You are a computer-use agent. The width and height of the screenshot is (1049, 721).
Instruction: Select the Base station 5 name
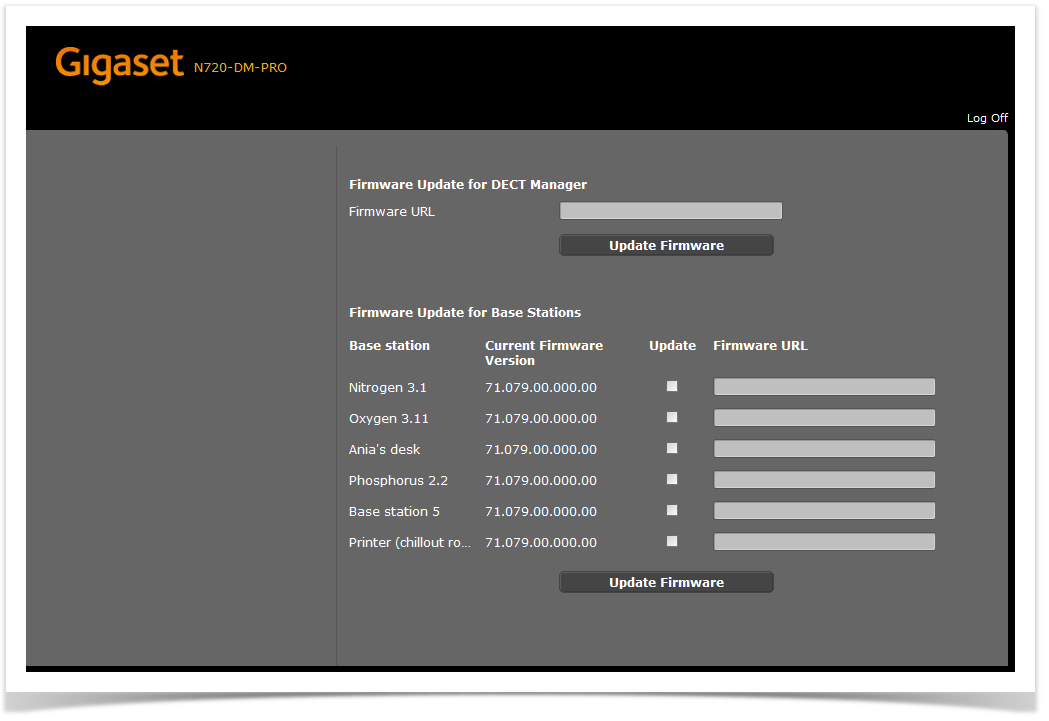(394, 512)
